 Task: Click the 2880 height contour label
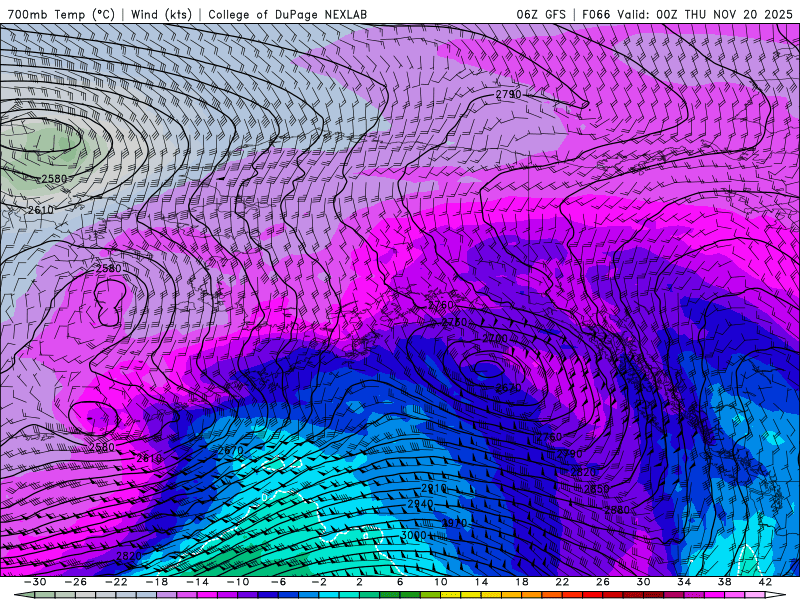[x=617, y=510]
